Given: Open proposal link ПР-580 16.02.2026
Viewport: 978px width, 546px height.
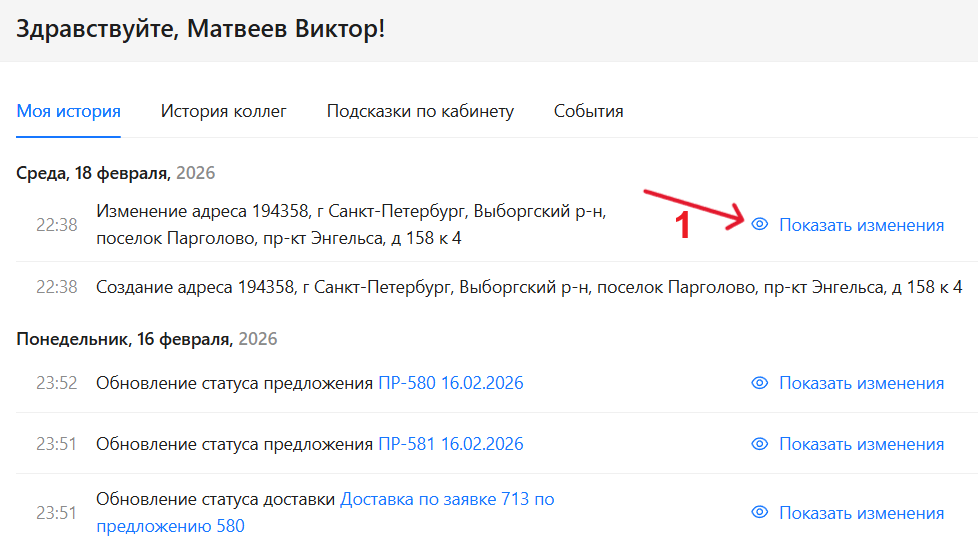Looking at the screenshot, I should point(450,383).
